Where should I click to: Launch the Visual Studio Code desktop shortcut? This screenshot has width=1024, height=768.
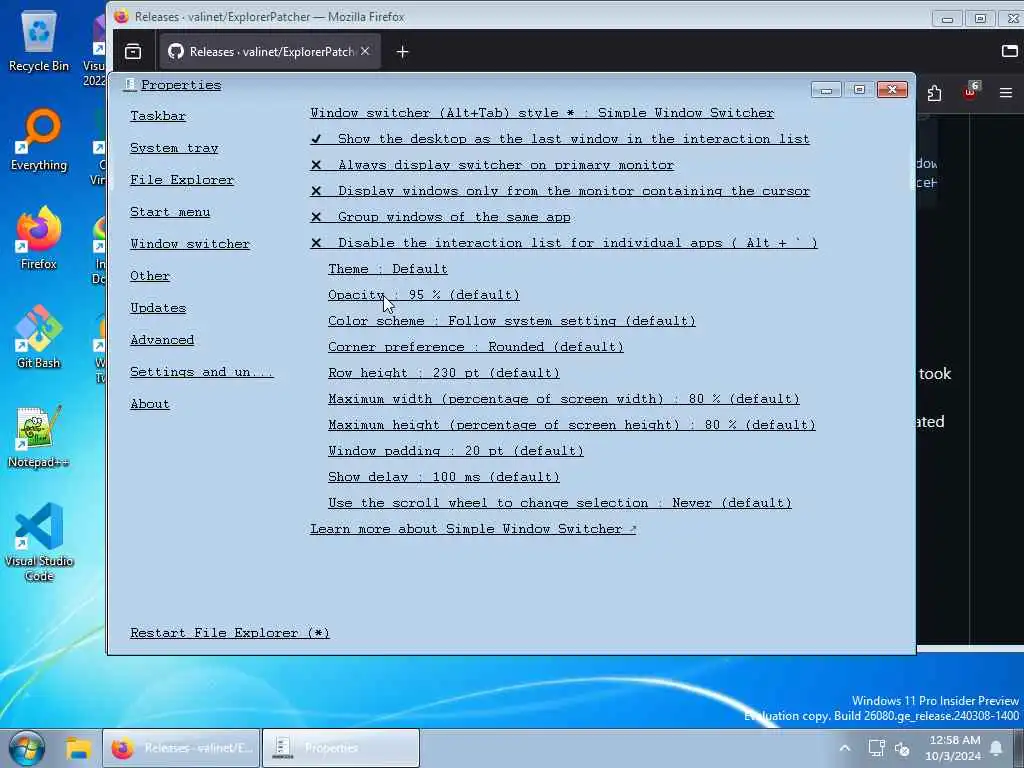pyautogui.click(x=39, y=542)
